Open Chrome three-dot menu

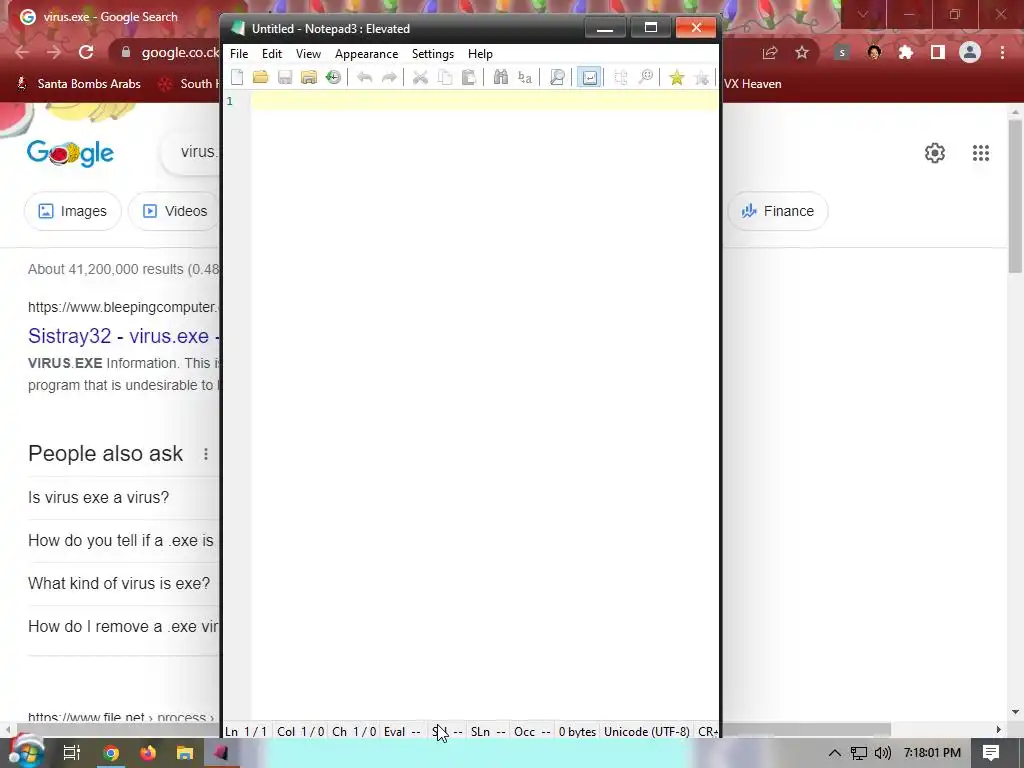click(x=1002, y=53)
